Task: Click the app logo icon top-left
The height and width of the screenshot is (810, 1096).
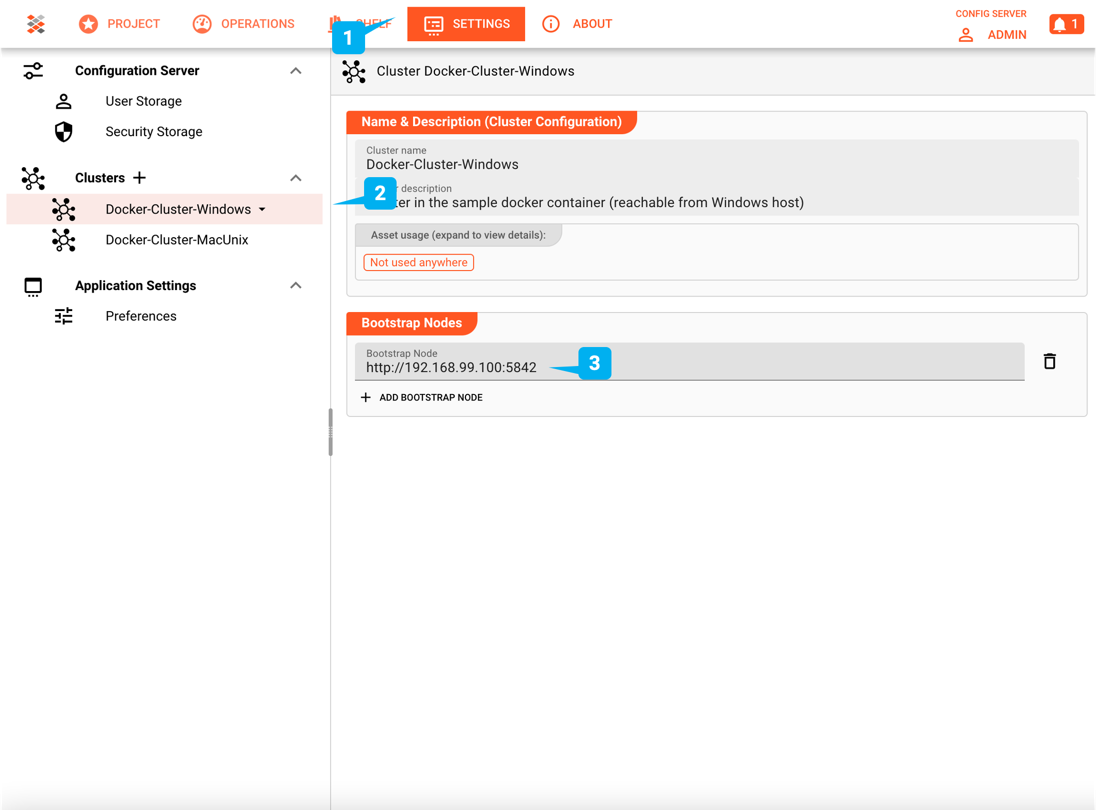Action: (x=36, y=23)
